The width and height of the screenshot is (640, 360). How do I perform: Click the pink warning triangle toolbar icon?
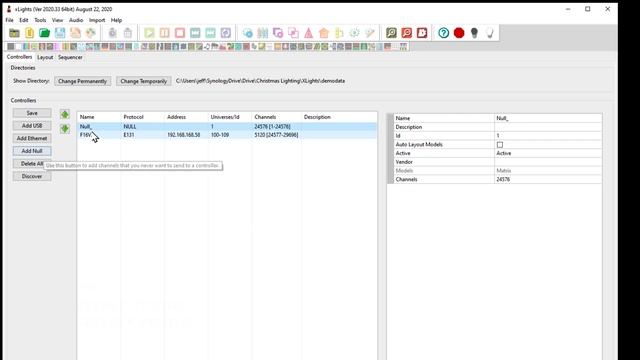(x=309, y=33)
